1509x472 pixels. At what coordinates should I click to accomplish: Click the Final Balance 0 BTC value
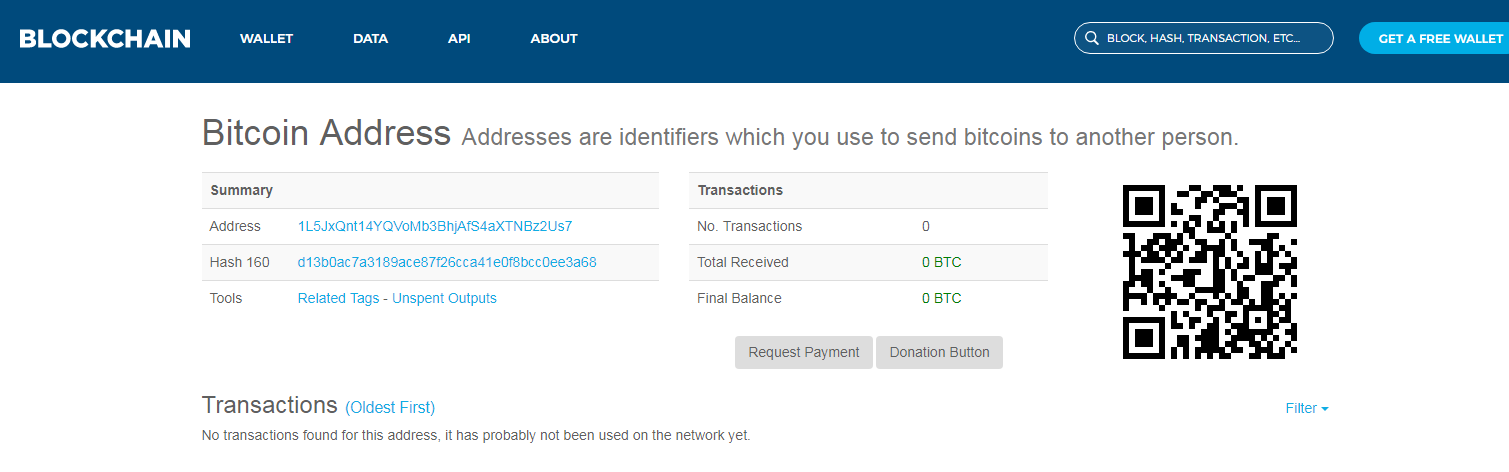[941, 298]
